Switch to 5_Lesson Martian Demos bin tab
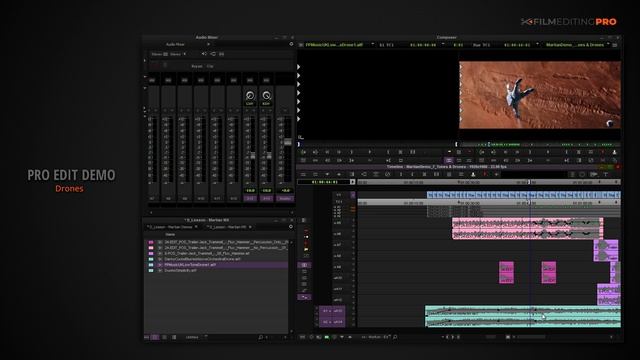This screenshot has height=360, width=640. point(170,227)
